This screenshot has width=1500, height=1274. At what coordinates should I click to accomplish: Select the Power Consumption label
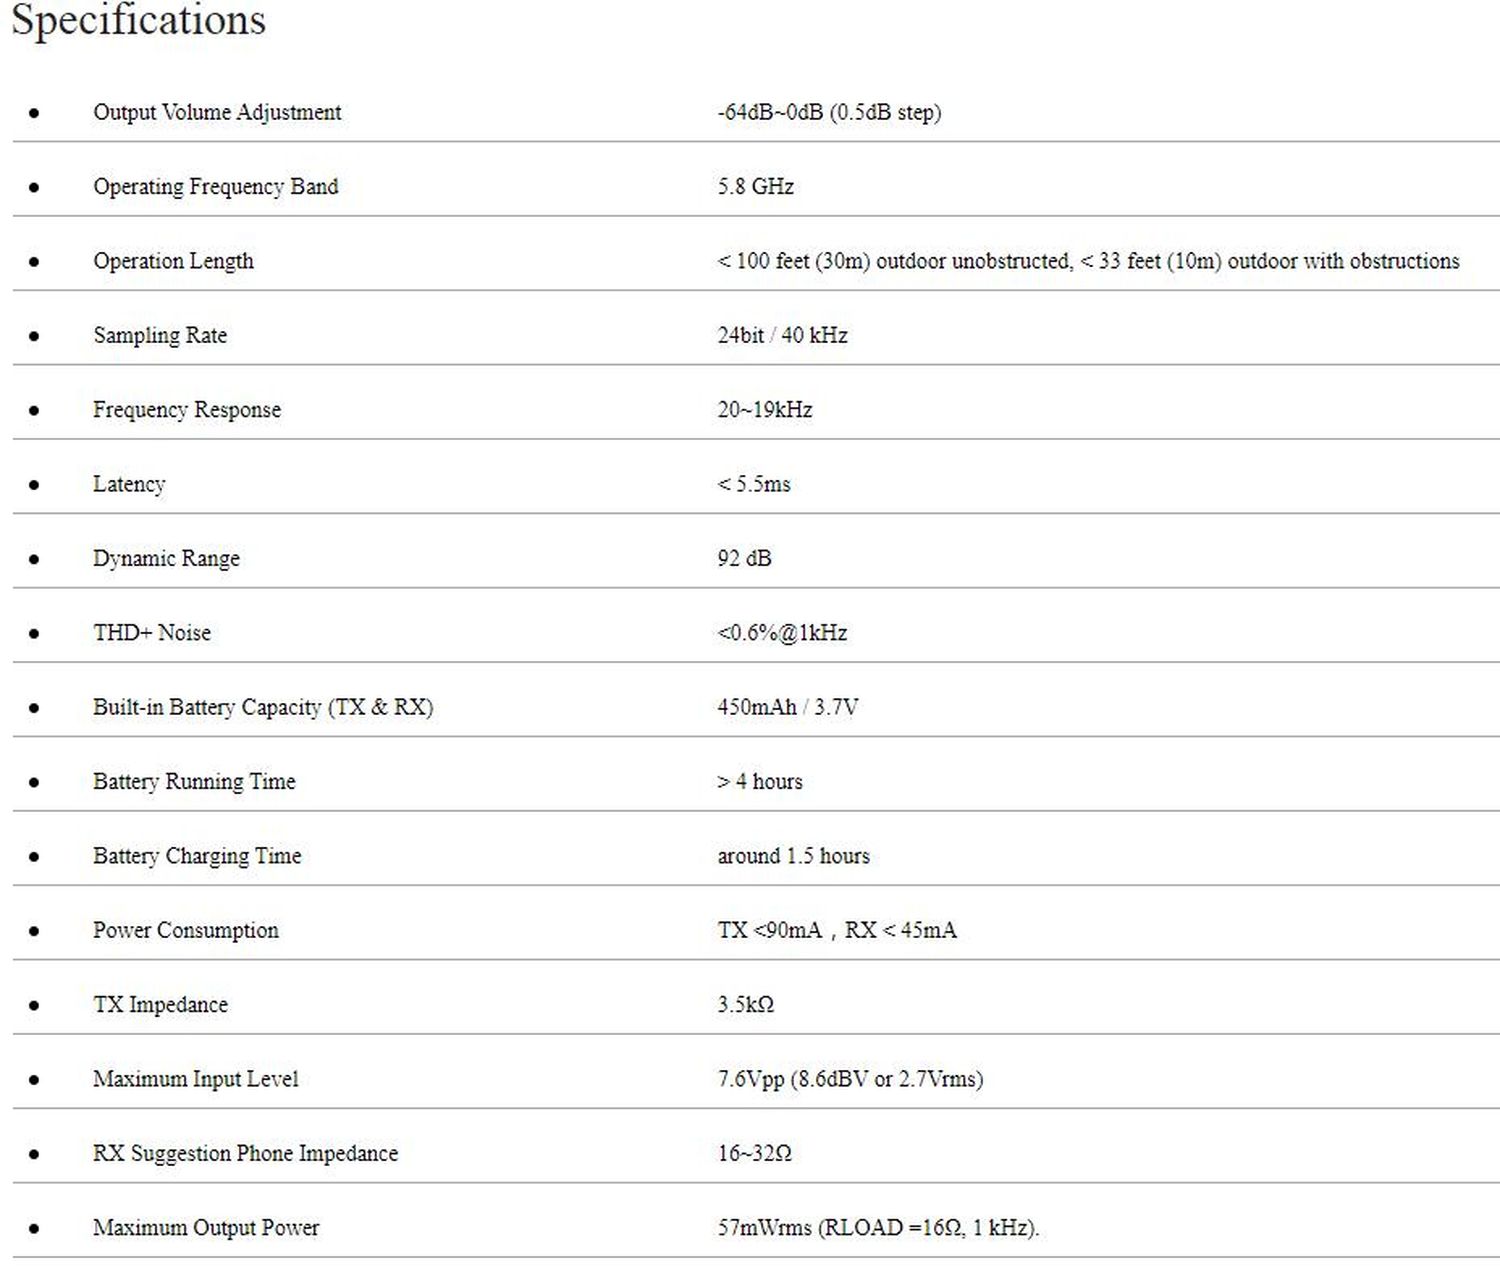point(186,930)
